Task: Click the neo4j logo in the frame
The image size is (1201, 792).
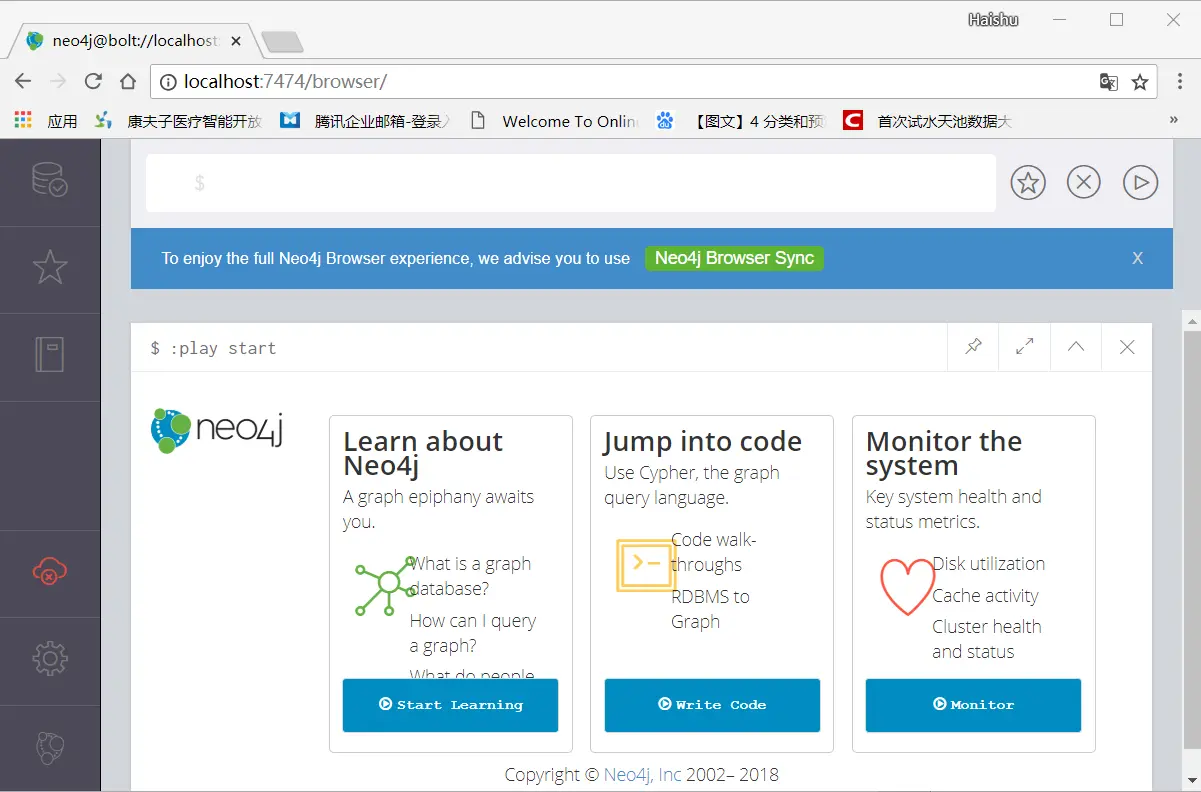Action: point(217,430)
